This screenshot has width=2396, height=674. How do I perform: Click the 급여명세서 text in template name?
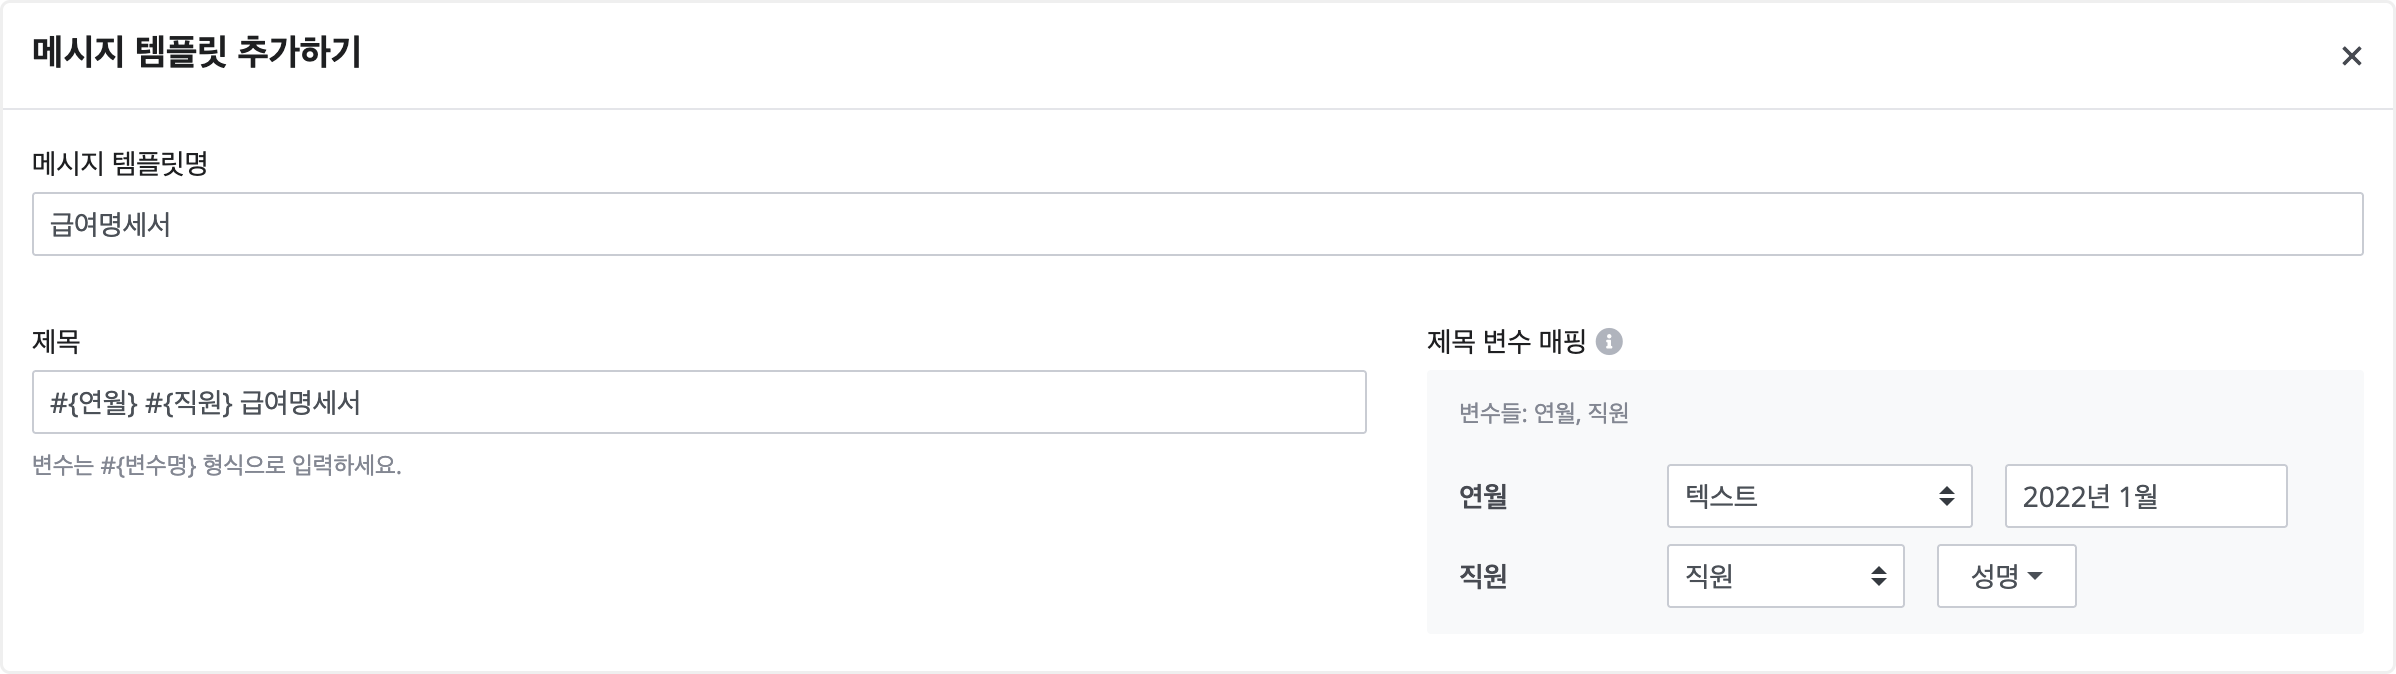click(111, 224)
